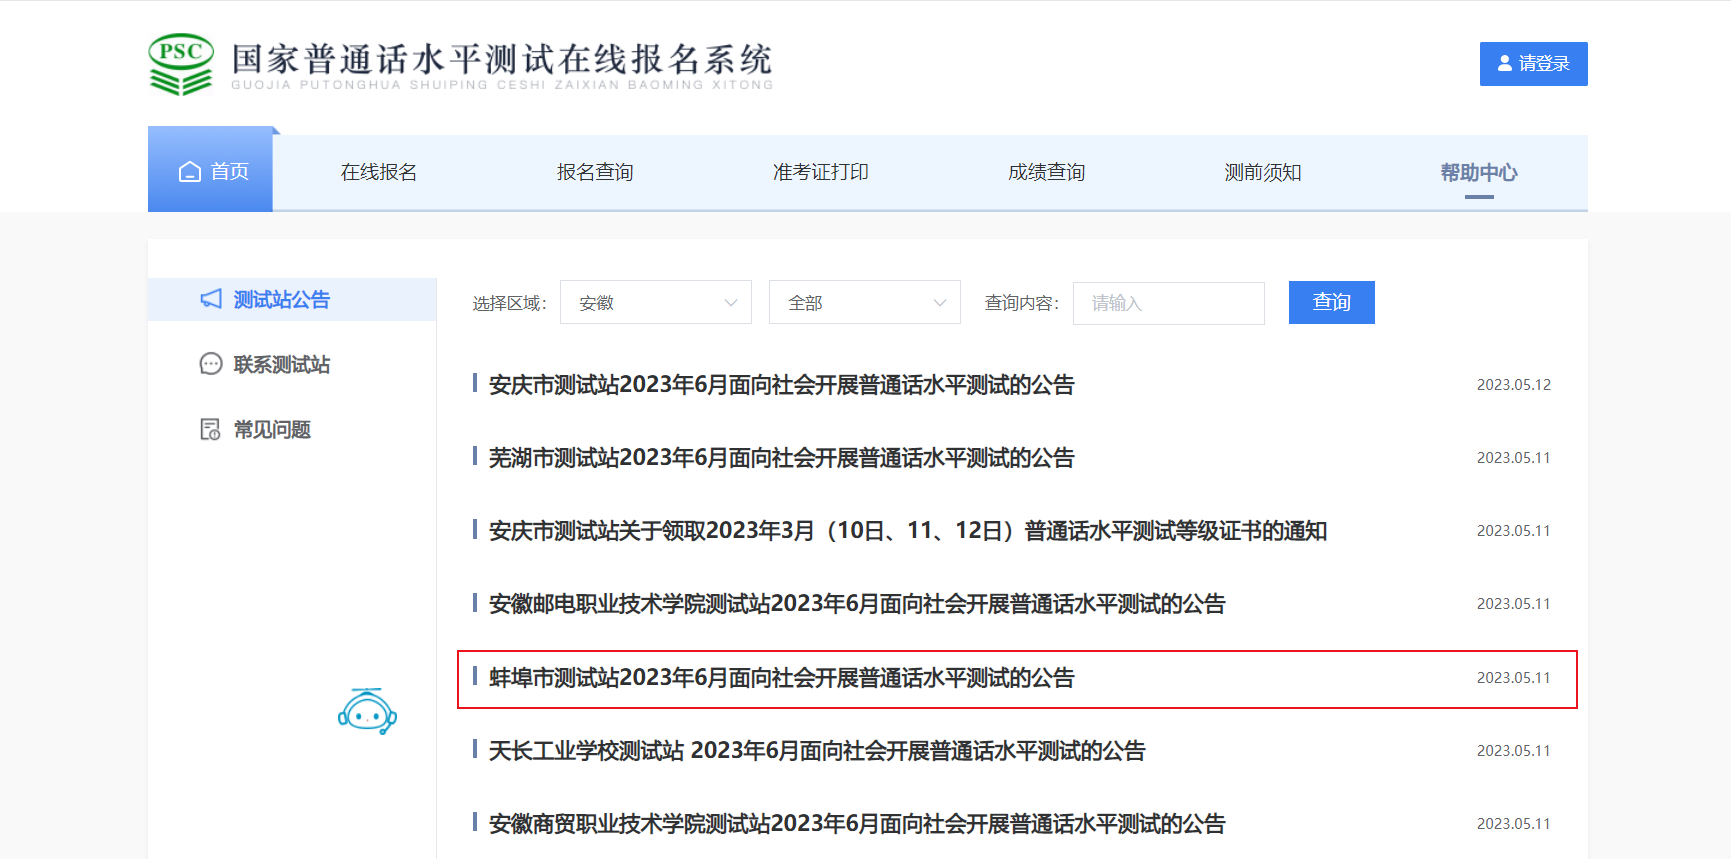Expand the 全部 city dropdown
The width and height of the screenshot is (1731, 859).
tap(865, 302)
